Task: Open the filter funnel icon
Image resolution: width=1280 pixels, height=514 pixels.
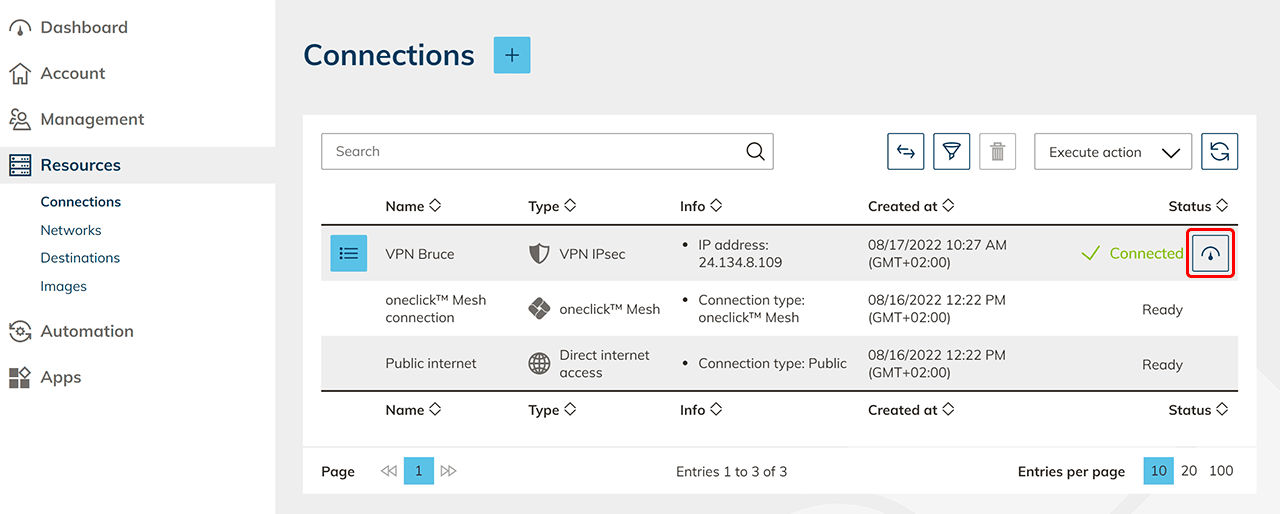Action: click(951, 152)
